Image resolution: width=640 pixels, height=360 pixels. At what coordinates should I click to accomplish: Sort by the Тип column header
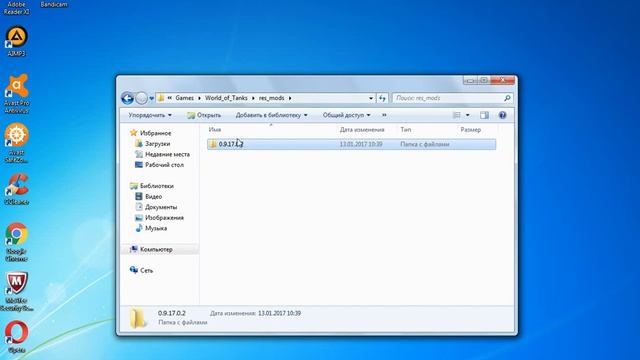point(406,129)
